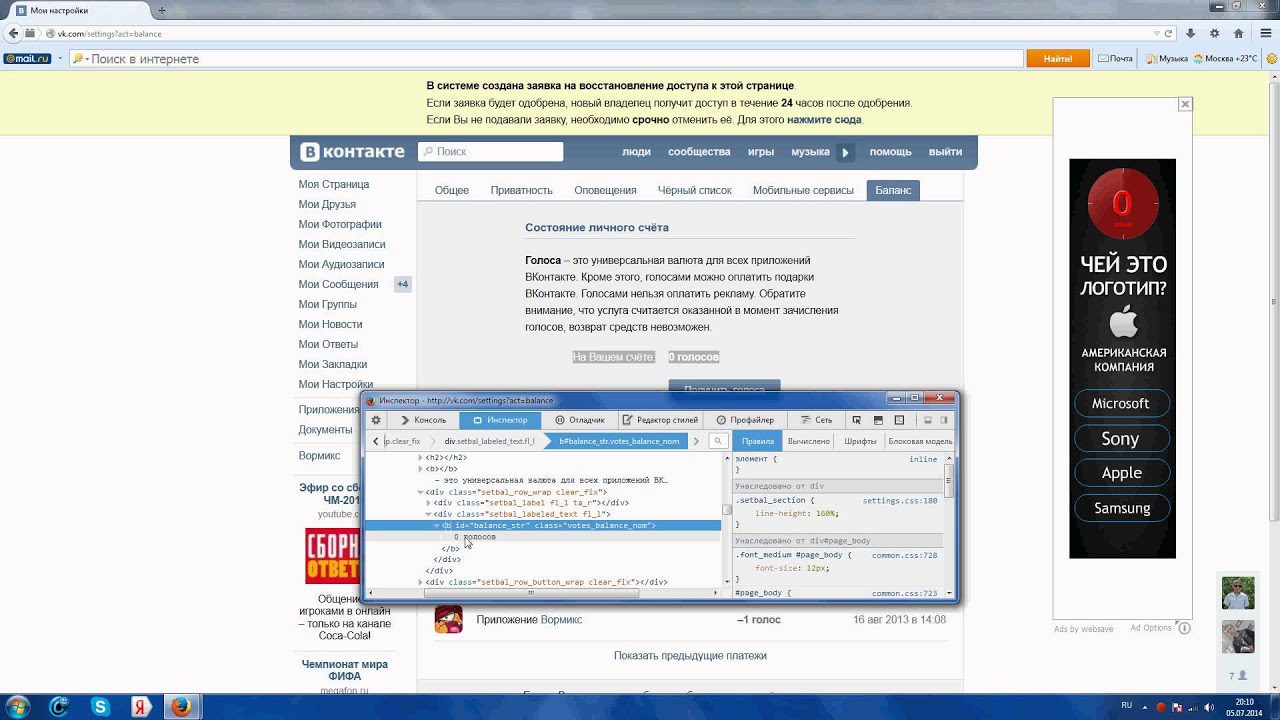1280x720 pixels.
Task: Open the Чёрный список settings tab
Action: [x=694, y=190]
